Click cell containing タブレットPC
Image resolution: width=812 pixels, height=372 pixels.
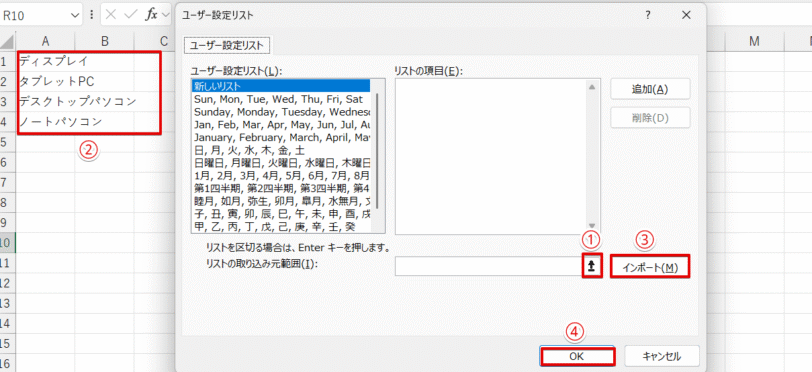[x=46, y=81]
